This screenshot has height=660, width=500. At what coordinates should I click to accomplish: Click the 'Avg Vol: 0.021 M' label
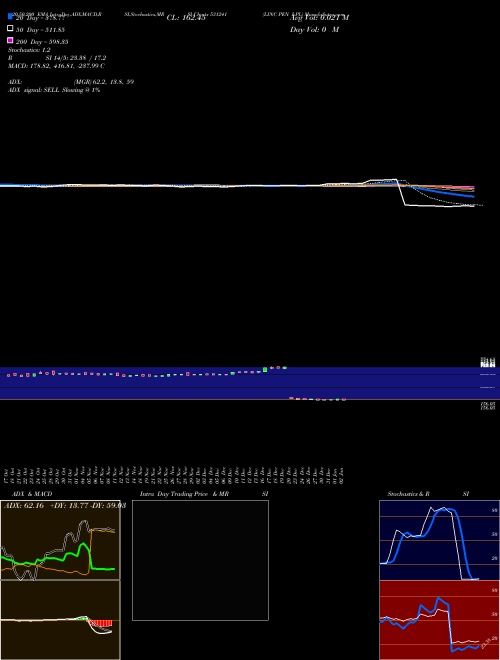319,18
